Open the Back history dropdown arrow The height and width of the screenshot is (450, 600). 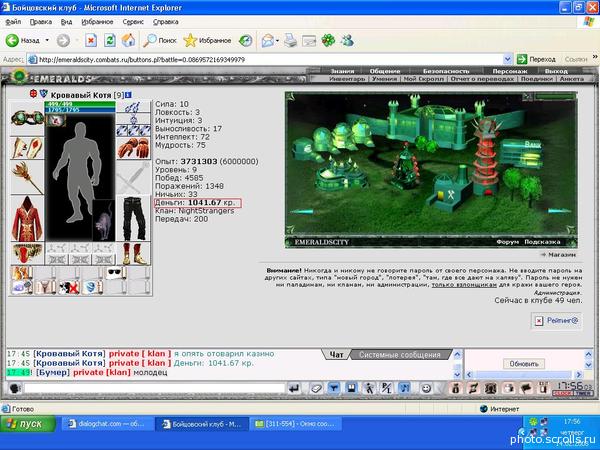coord(47,40)
